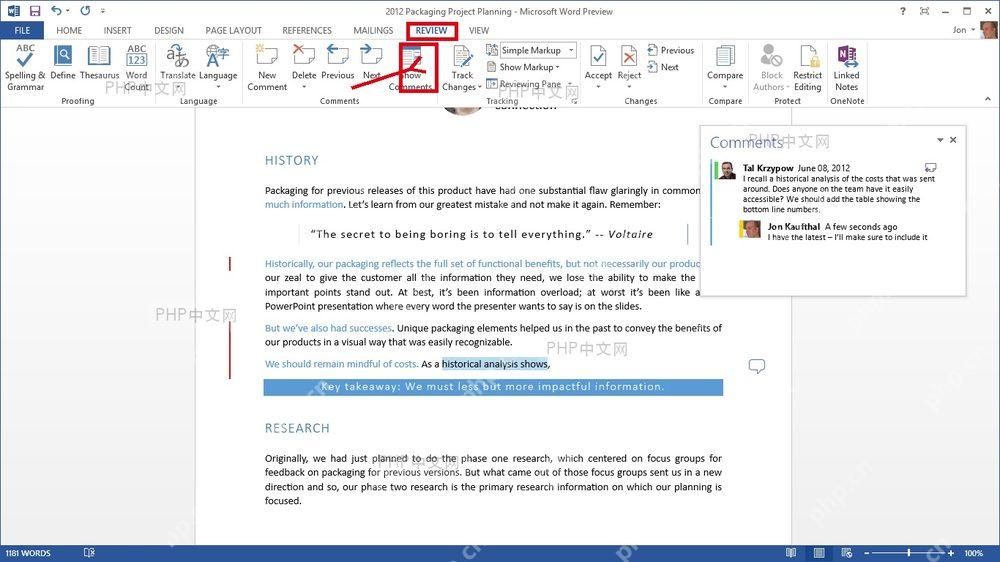Redo the last action
Viewport: 1000px width, 562px height.
[x=85, y=11]
